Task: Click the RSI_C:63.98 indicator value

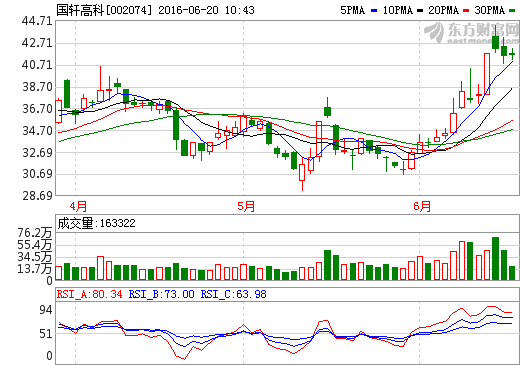Action: pos(233,294)
